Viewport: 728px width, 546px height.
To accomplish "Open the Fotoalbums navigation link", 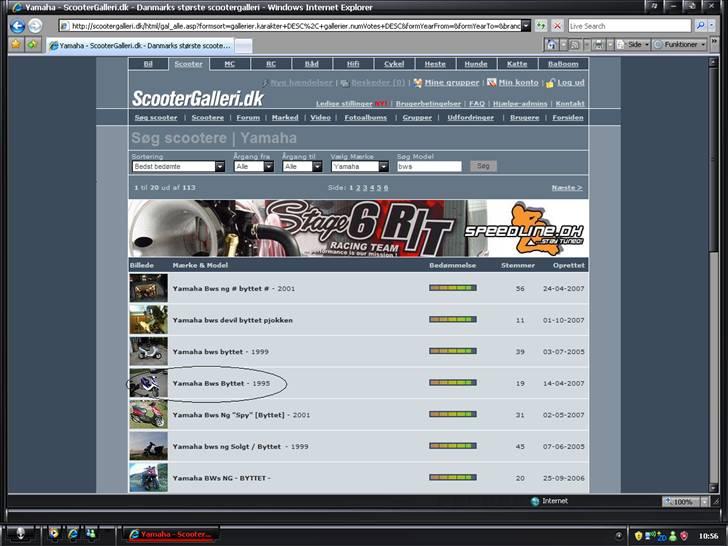I will coord(365,117).
